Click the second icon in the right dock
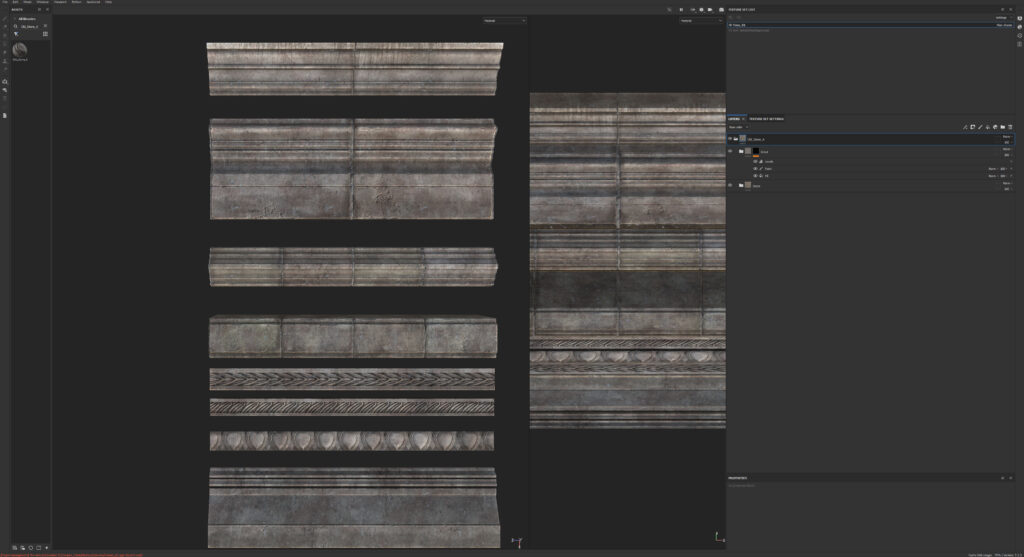Screen dimensions: 1024x557 tap(1019, 27)
